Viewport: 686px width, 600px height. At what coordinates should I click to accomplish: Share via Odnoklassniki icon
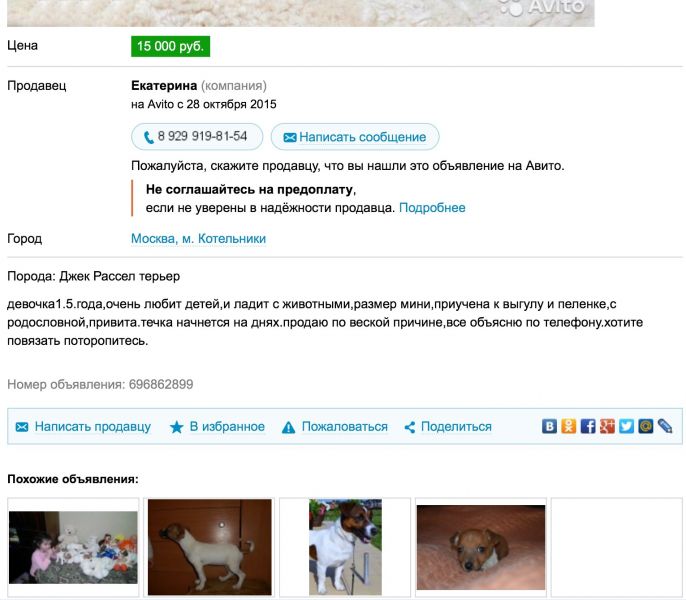pyautogui.click(x=568, y=426)
